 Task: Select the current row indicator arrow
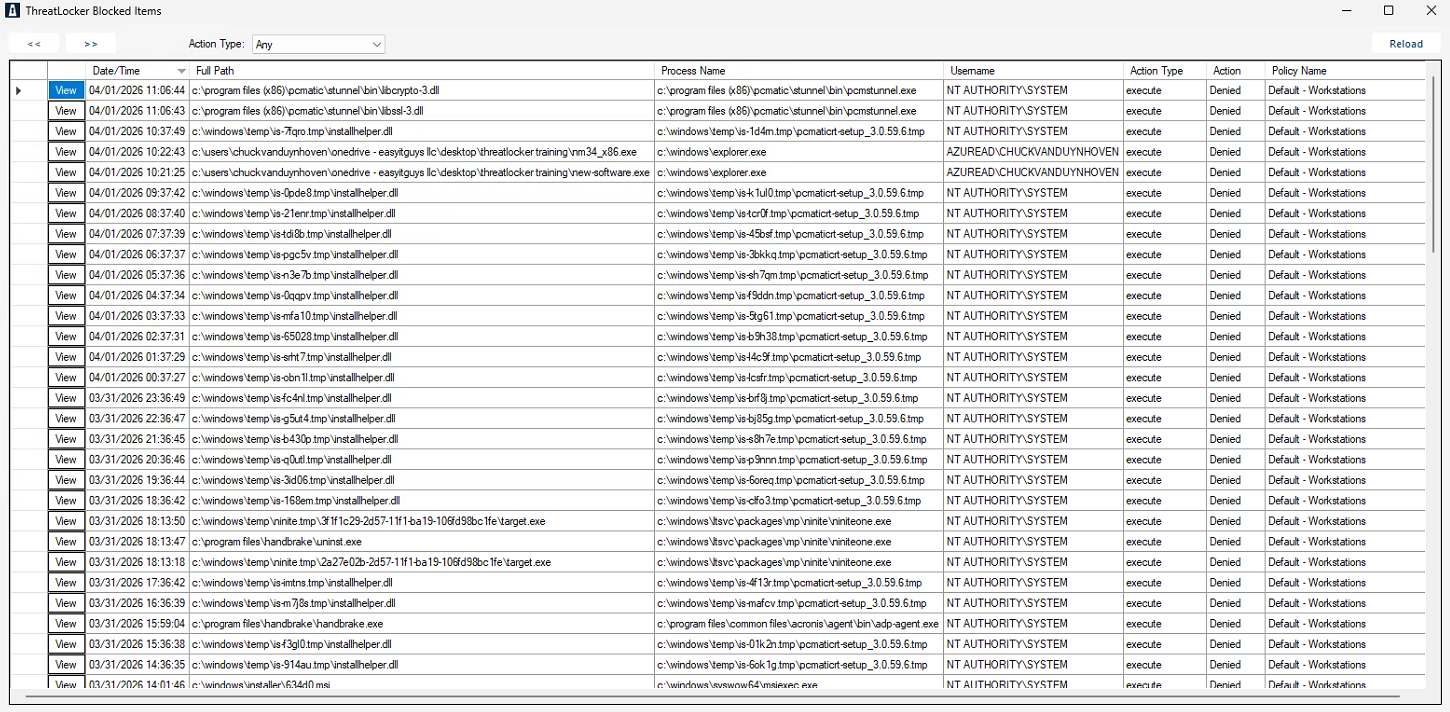[x=19, y=90]
